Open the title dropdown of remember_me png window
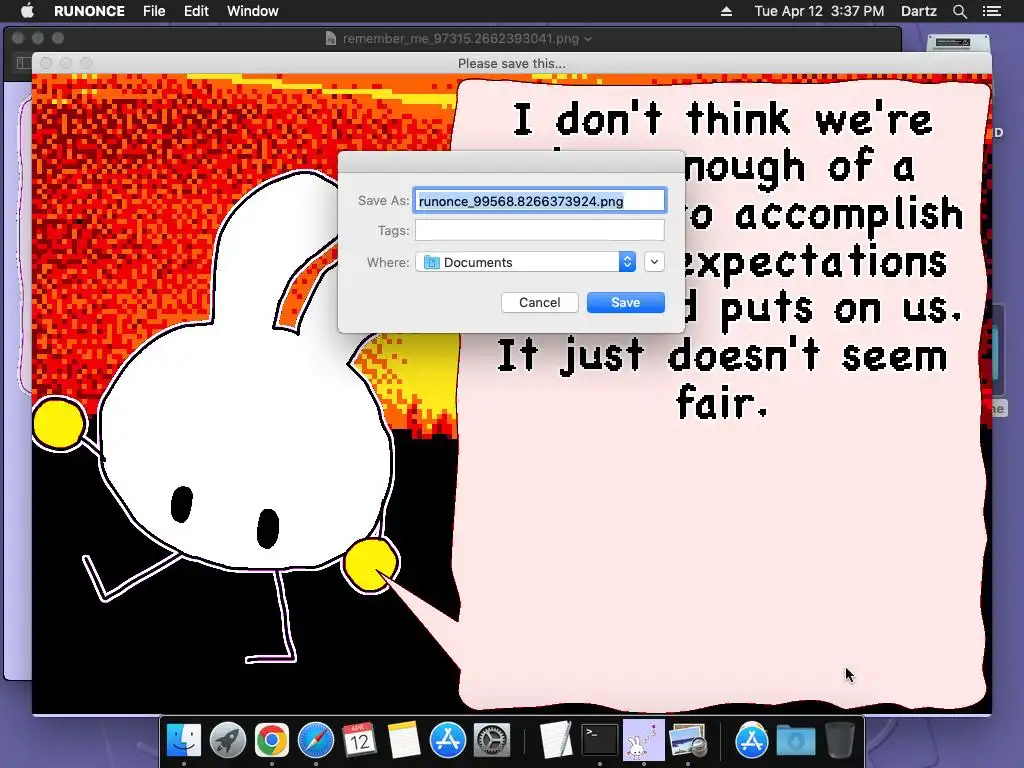Screen dimensions: 1024x768 coord(588,39)
